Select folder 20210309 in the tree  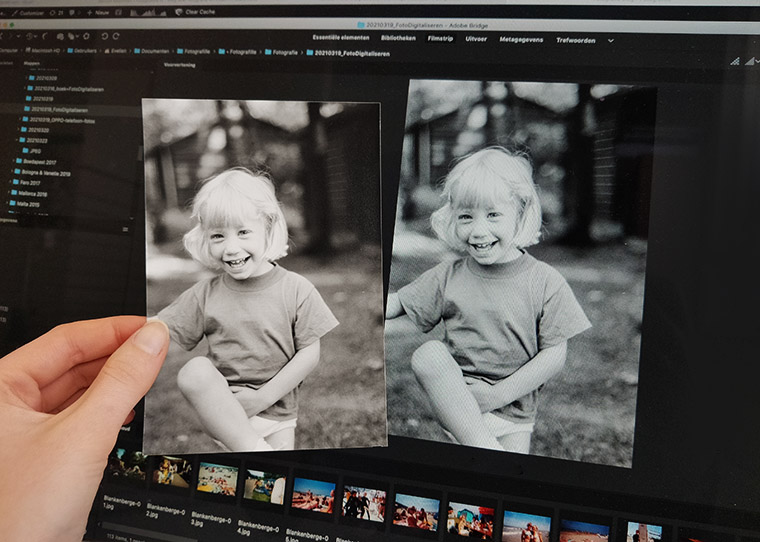click(43, 78)
